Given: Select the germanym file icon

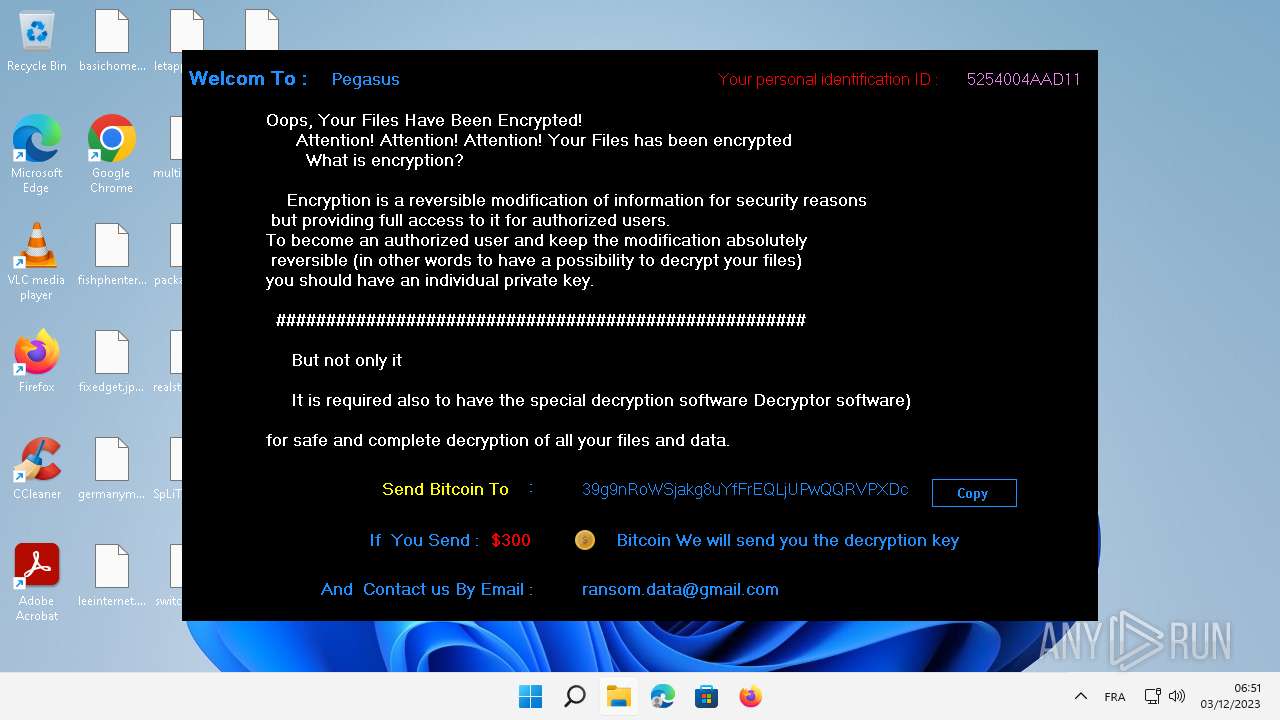Looking at the screenshot, I should click(x=111, y=469).
